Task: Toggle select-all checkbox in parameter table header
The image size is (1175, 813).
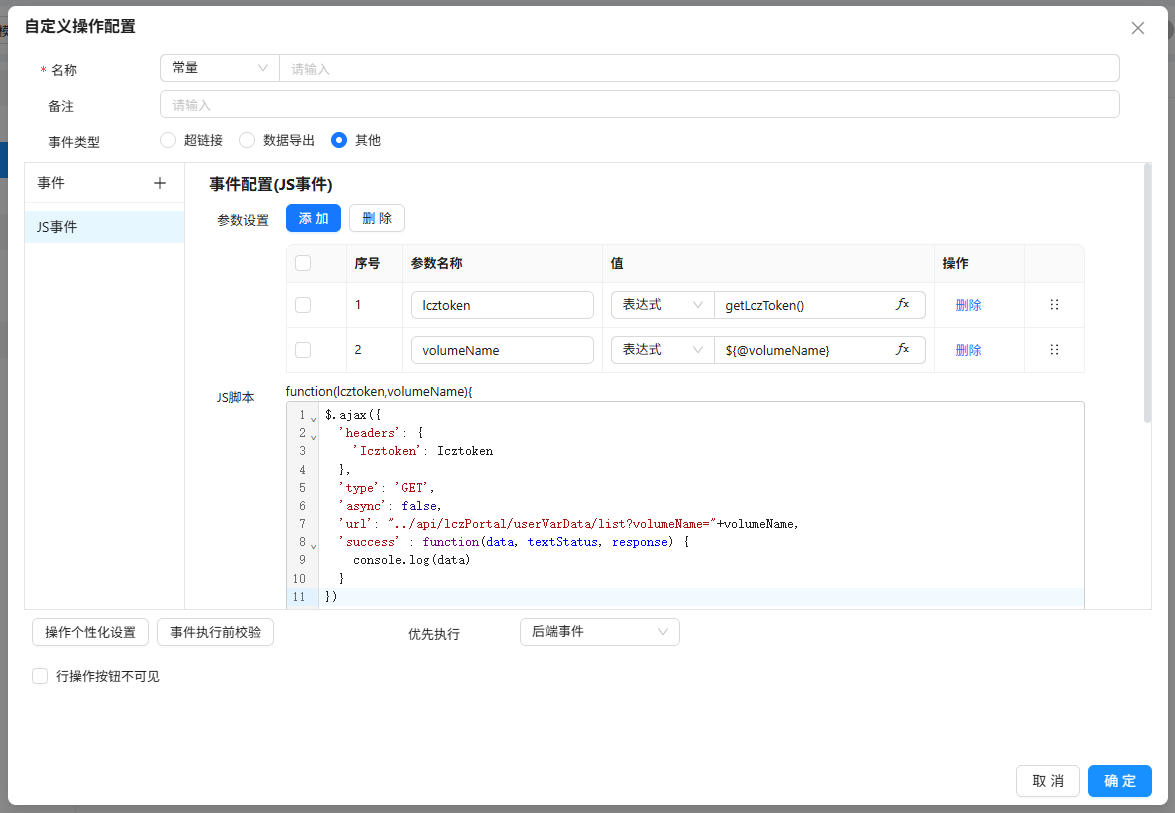Action: pos(303,263)
